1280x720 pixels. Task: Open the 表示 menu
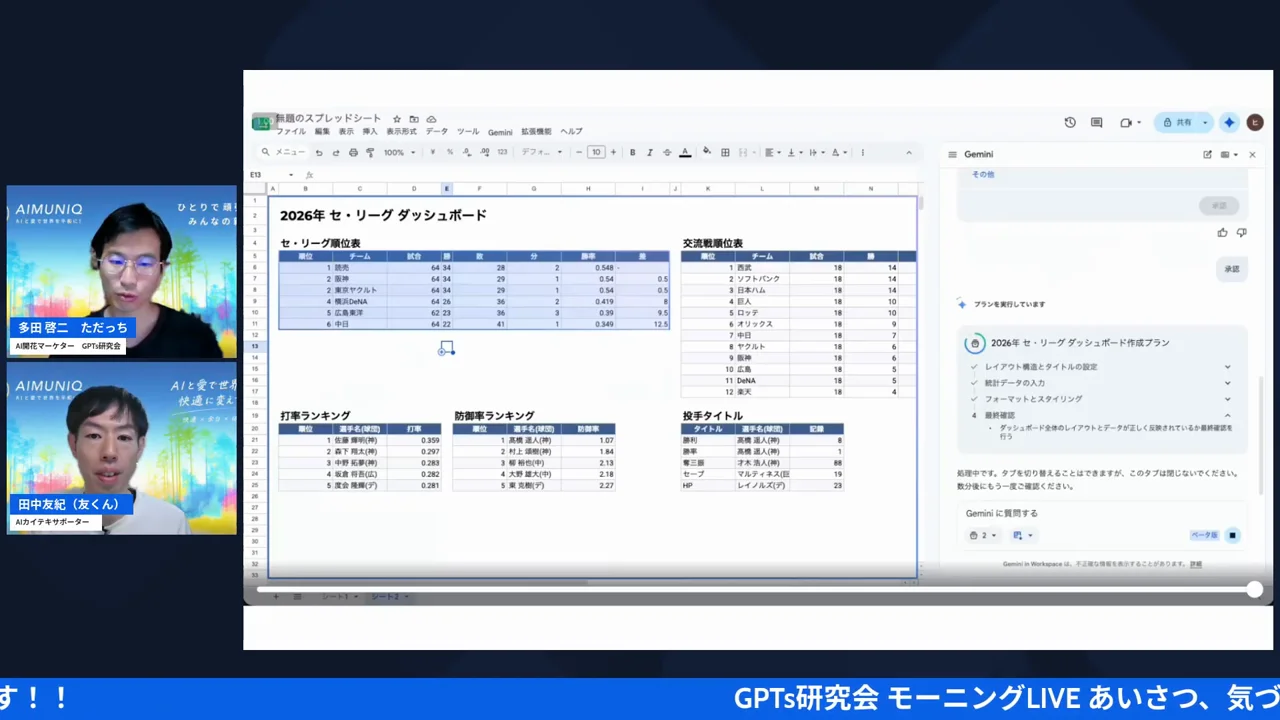346,132
